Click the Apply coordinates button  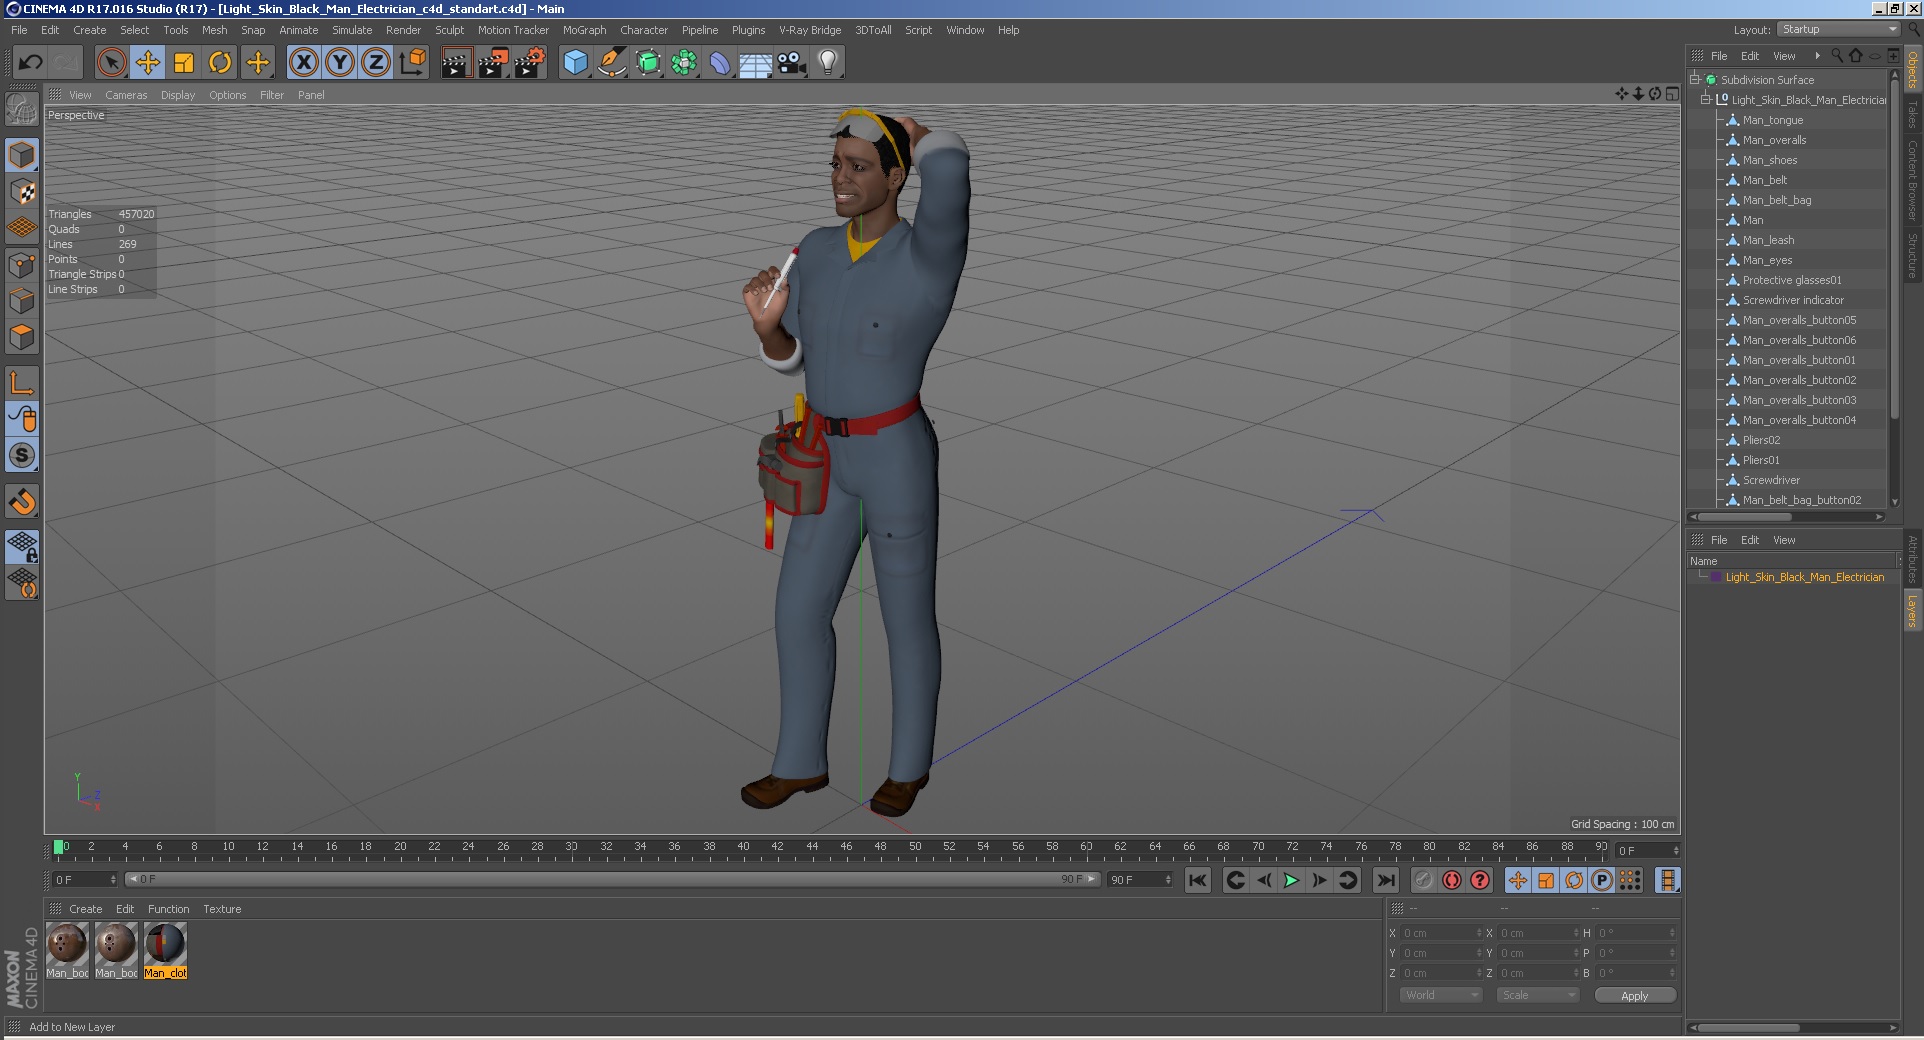click(1634, 995)
